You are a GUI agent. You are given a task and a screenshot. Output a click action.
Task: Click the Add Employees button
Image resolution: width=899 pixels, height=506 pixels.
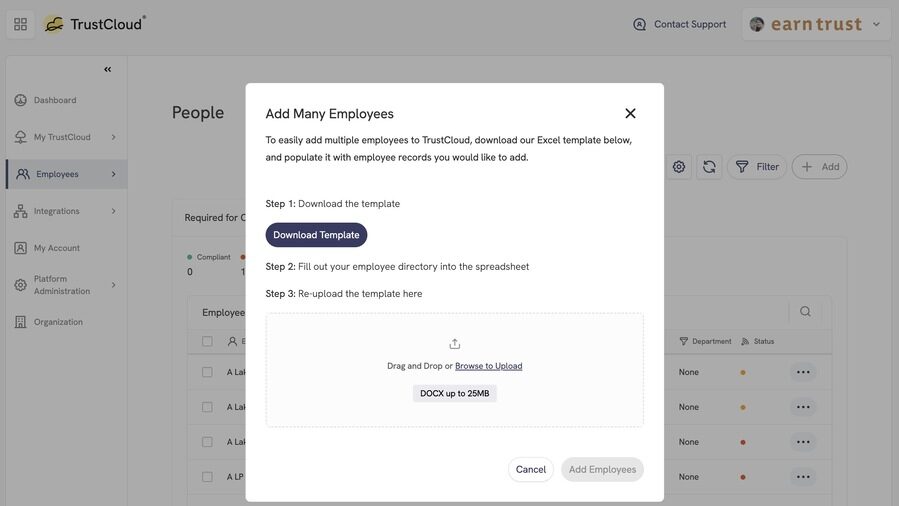pyautogui.click(x=602, y=469)
